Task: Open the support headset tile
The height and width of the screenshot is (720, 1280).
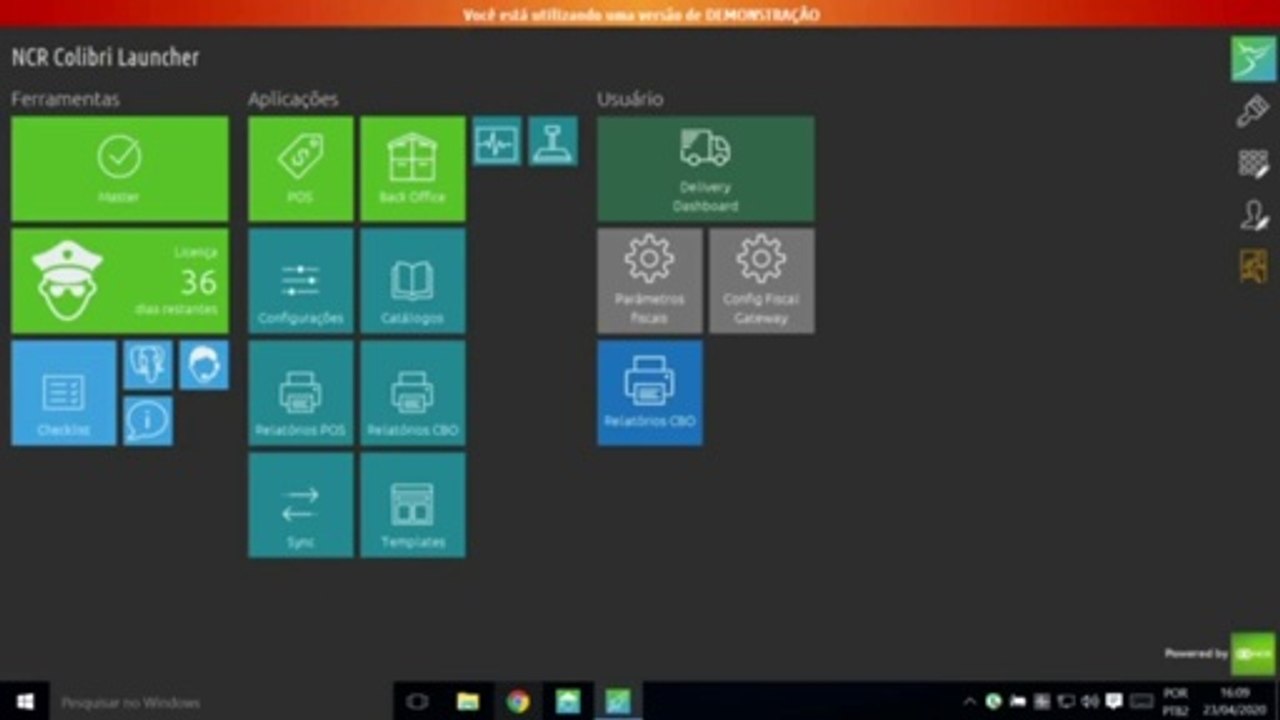Action: [x=204, y=365]
